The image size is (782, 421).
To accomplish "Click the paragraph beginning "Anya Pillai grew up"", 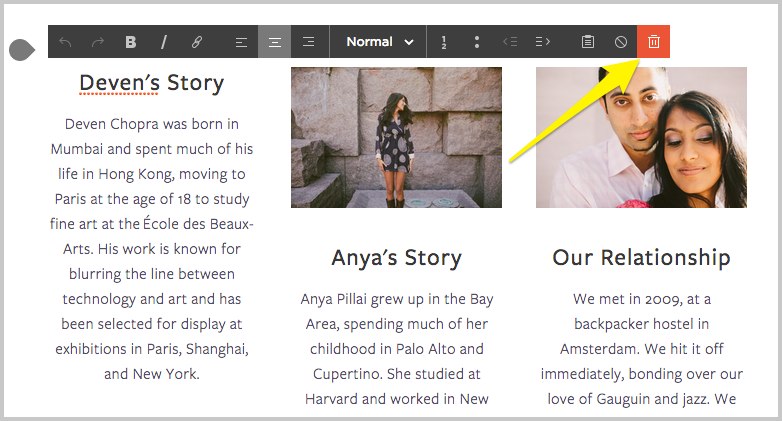I will (396, 349).
